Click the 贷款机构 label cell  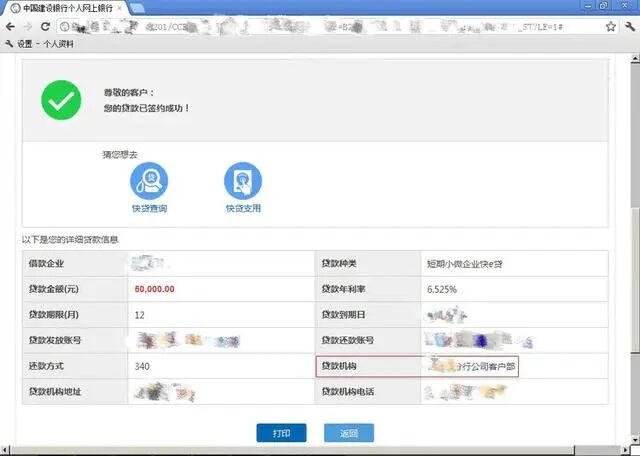pyautogui.click(x=368, y=366)
